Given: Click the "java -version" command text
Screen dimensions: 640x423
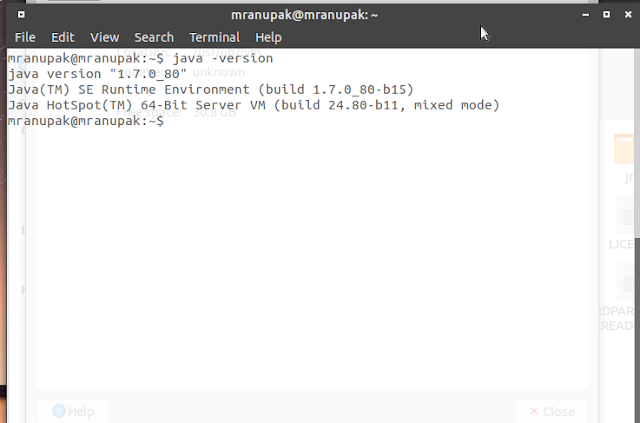Looking at the screenshot, I should click(223, 58).
